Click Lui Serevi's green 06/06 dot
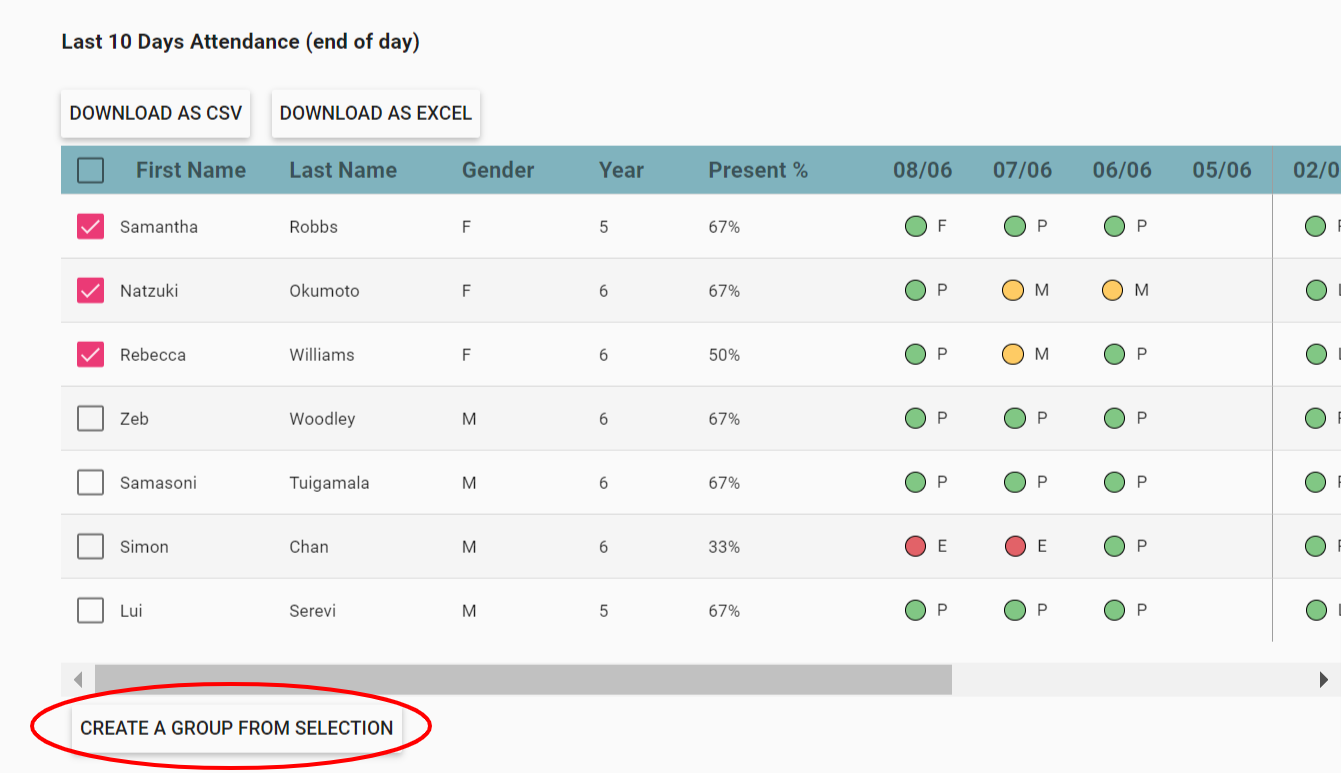 (1115, 610)
